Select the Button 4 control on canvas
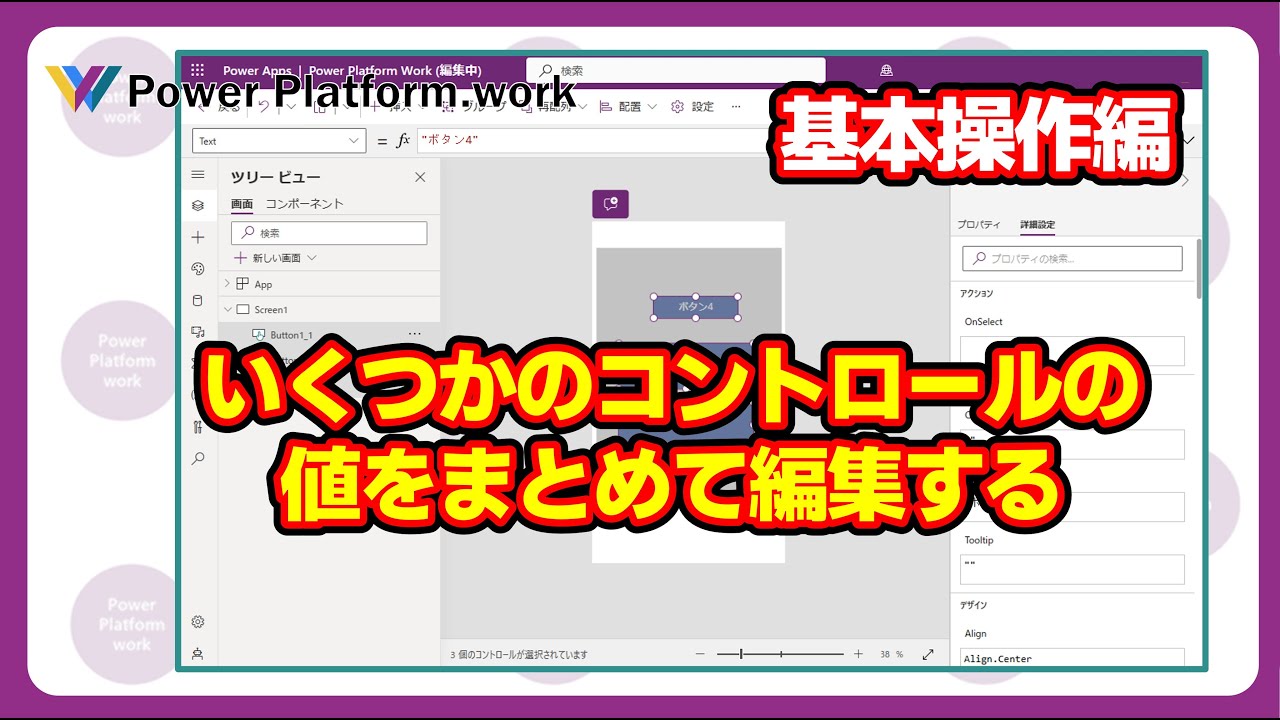The height and width of the screenshot is (720, 1280). coord(695,307)
